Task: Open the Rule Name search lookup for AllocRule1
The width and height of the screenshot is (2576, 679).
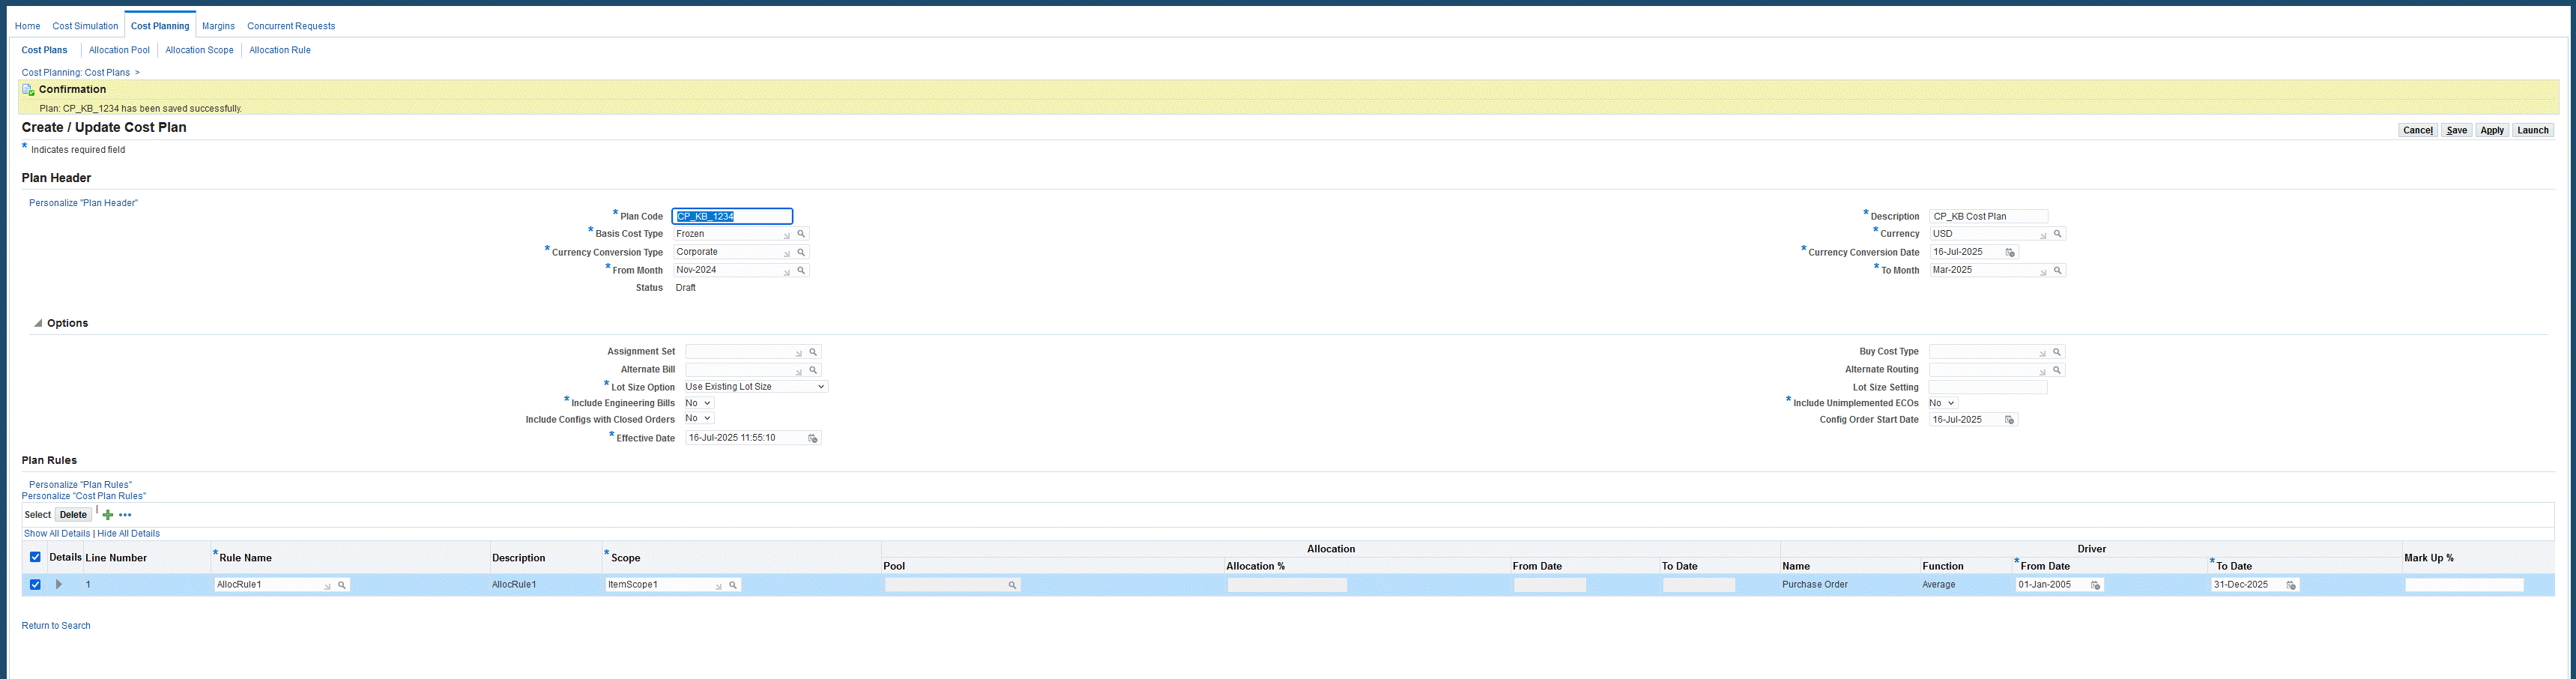Action: click(342, 585)
